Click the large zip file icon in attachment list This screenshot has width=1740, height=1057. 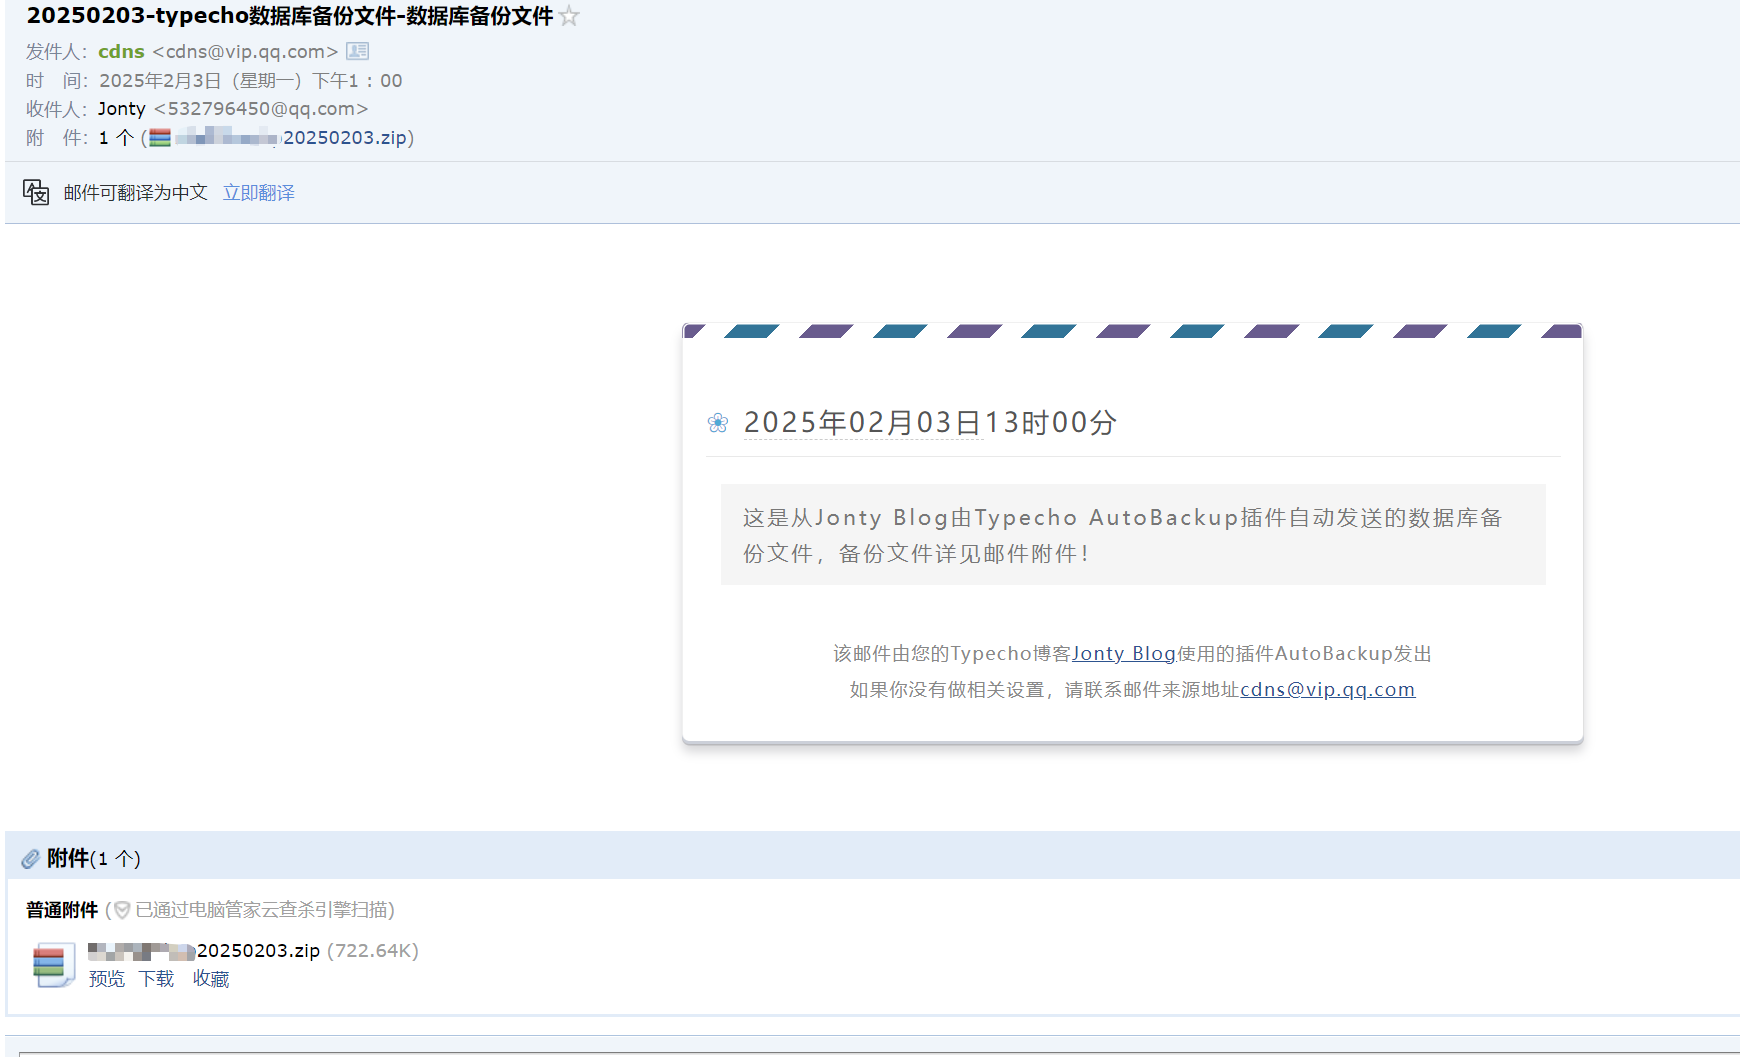pyautogui.click(x=52, y=965)
